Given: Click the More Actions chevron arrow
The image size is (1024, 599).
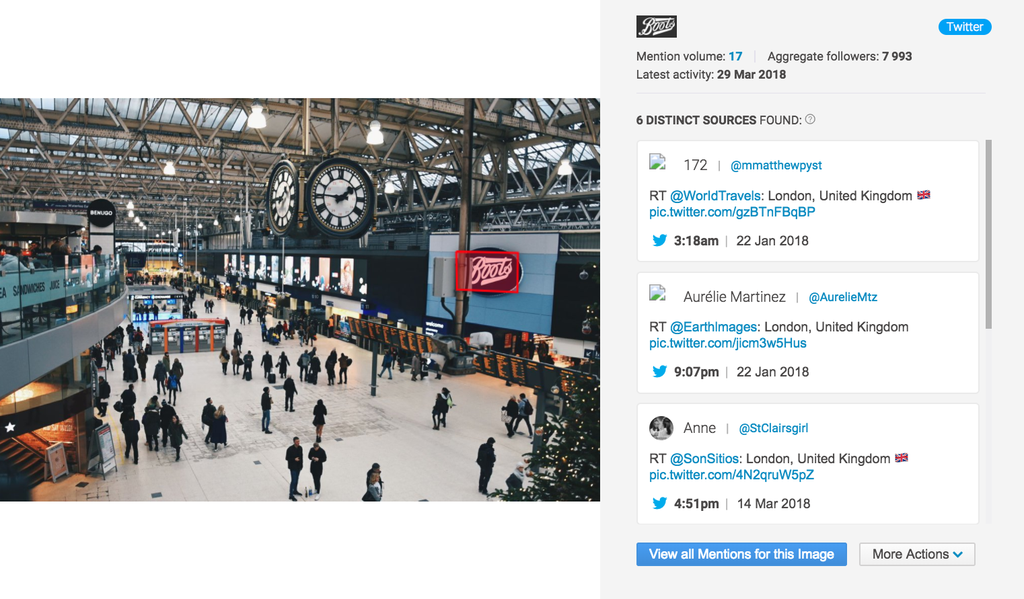Looking at the screenshot, I should pyautogui.click(x=958, y=555).
